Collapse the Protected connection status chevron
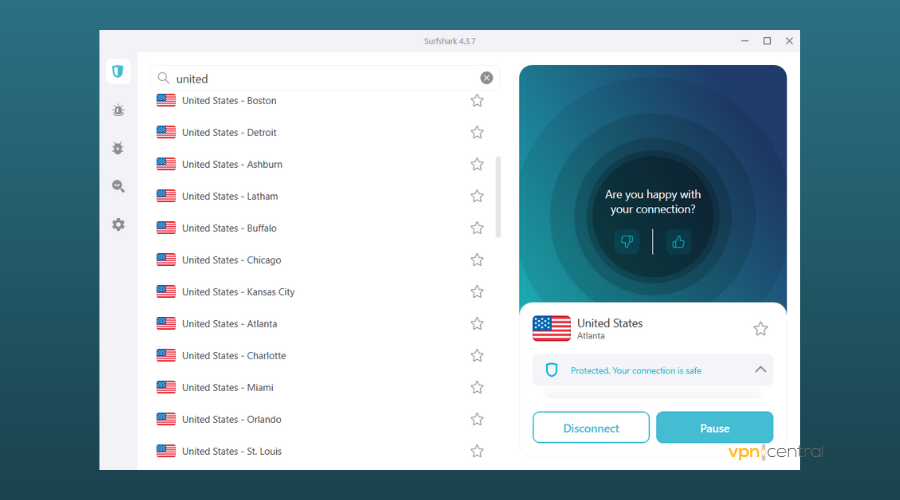This screenshot has height=500, width=900. click(761, 370)
